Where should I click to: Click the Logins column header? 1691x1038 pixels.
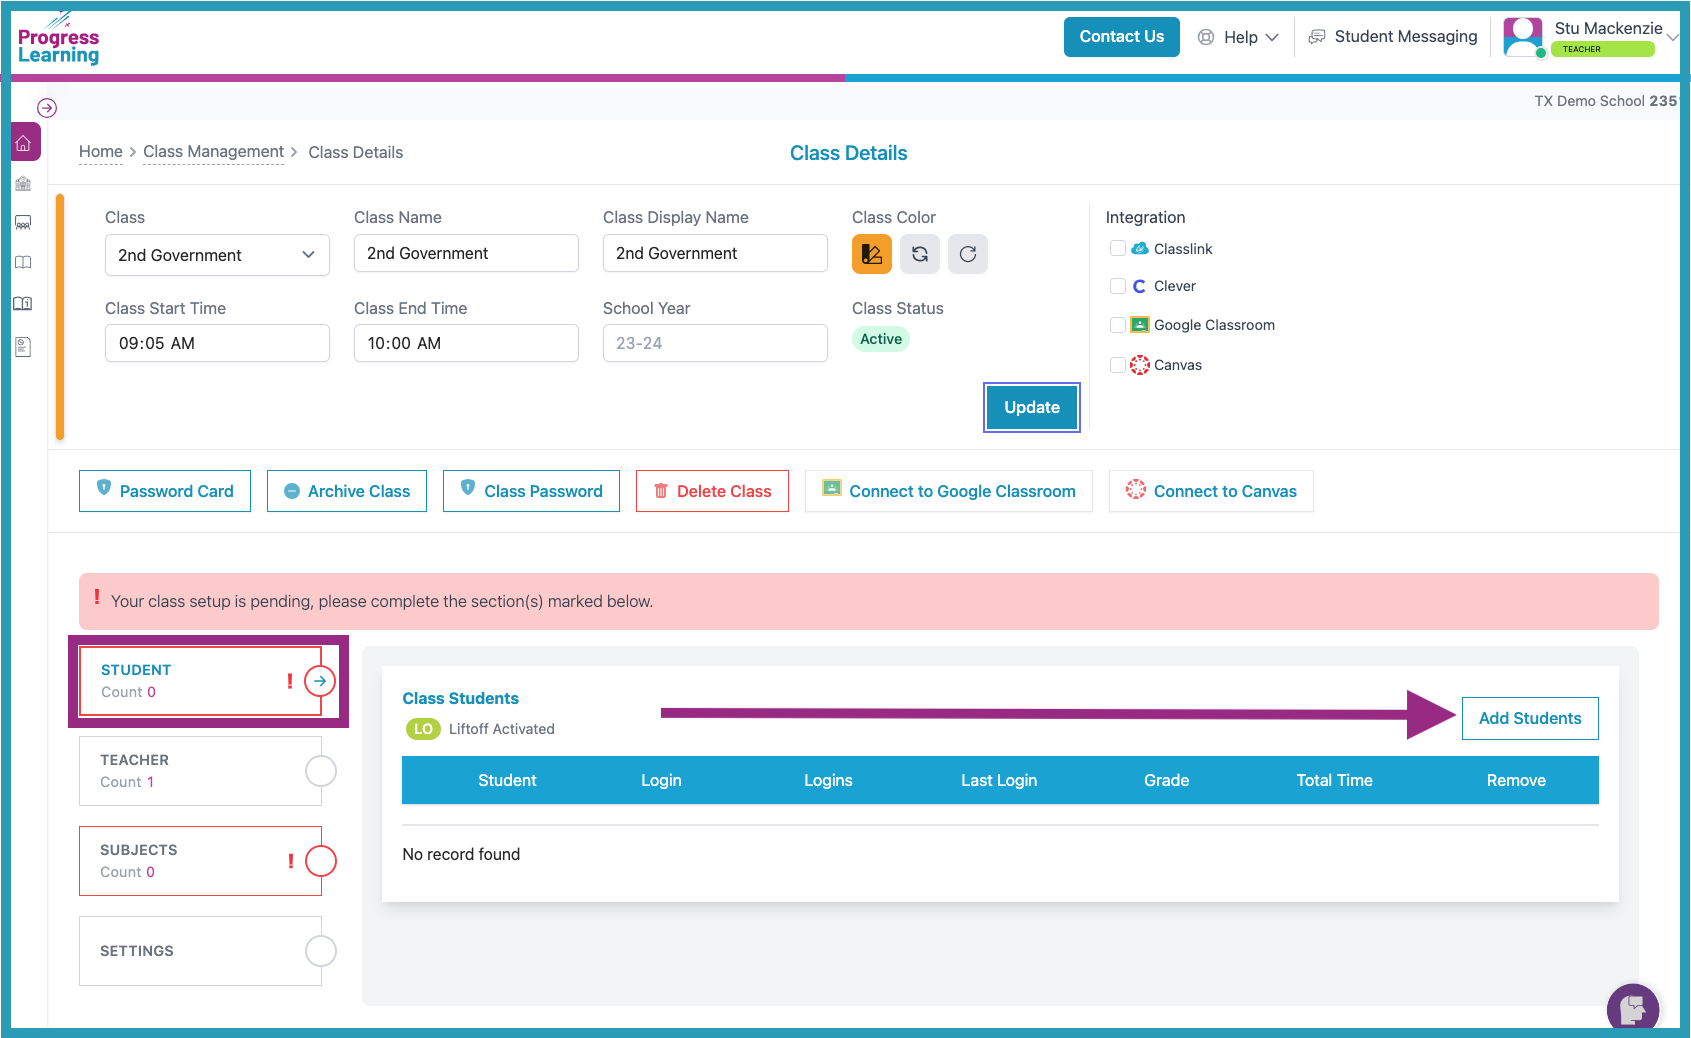(x=828, y=780)
